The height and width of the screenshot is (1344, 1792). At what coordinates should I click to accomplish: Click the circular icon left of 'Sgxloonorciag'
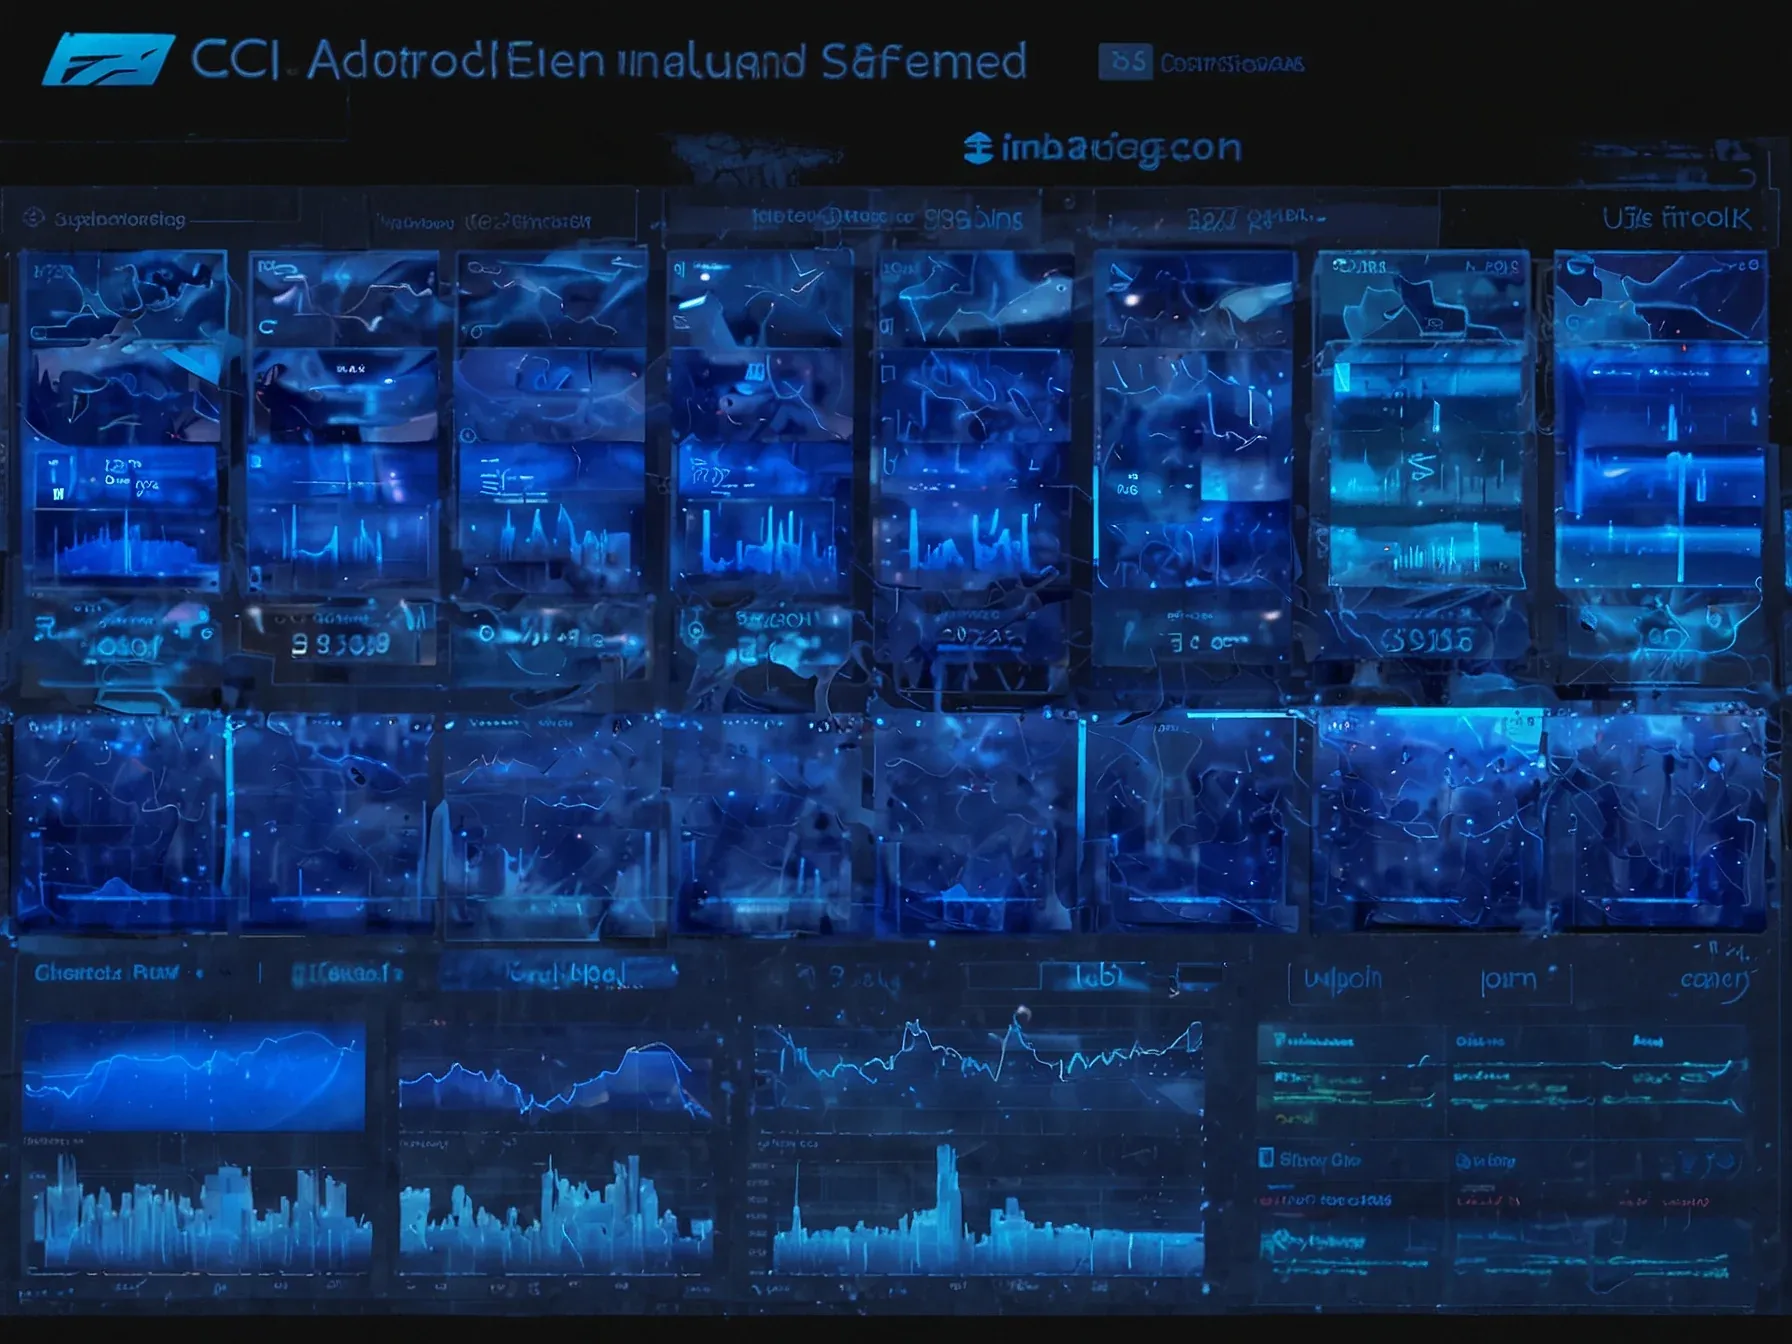[33, 218]
